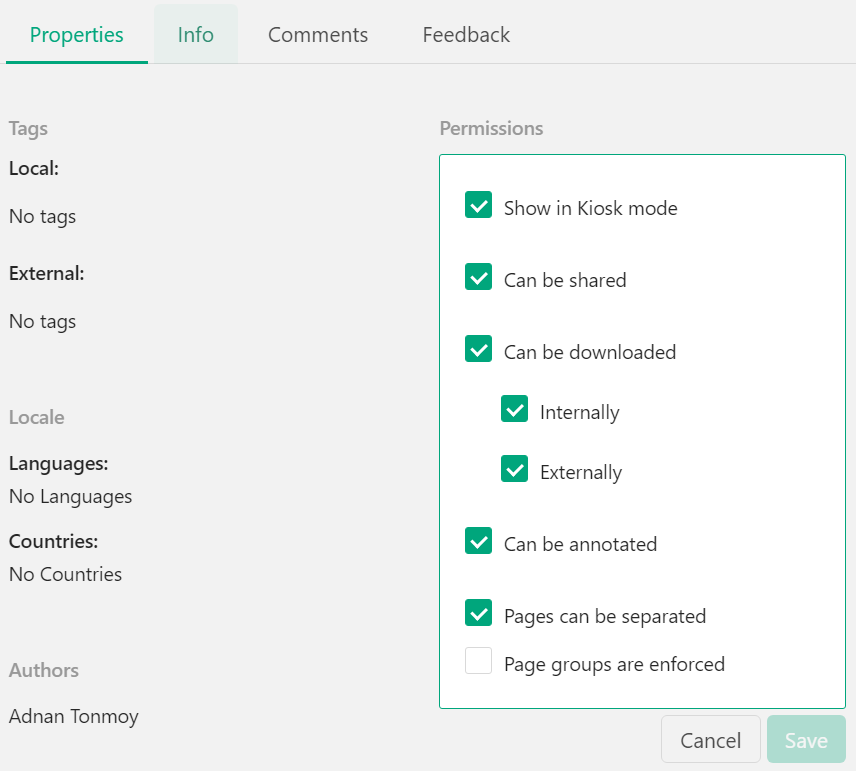Disable the "Externally" download option
Image resolution: width=856 pixels, height=771 pixels.
514,468
